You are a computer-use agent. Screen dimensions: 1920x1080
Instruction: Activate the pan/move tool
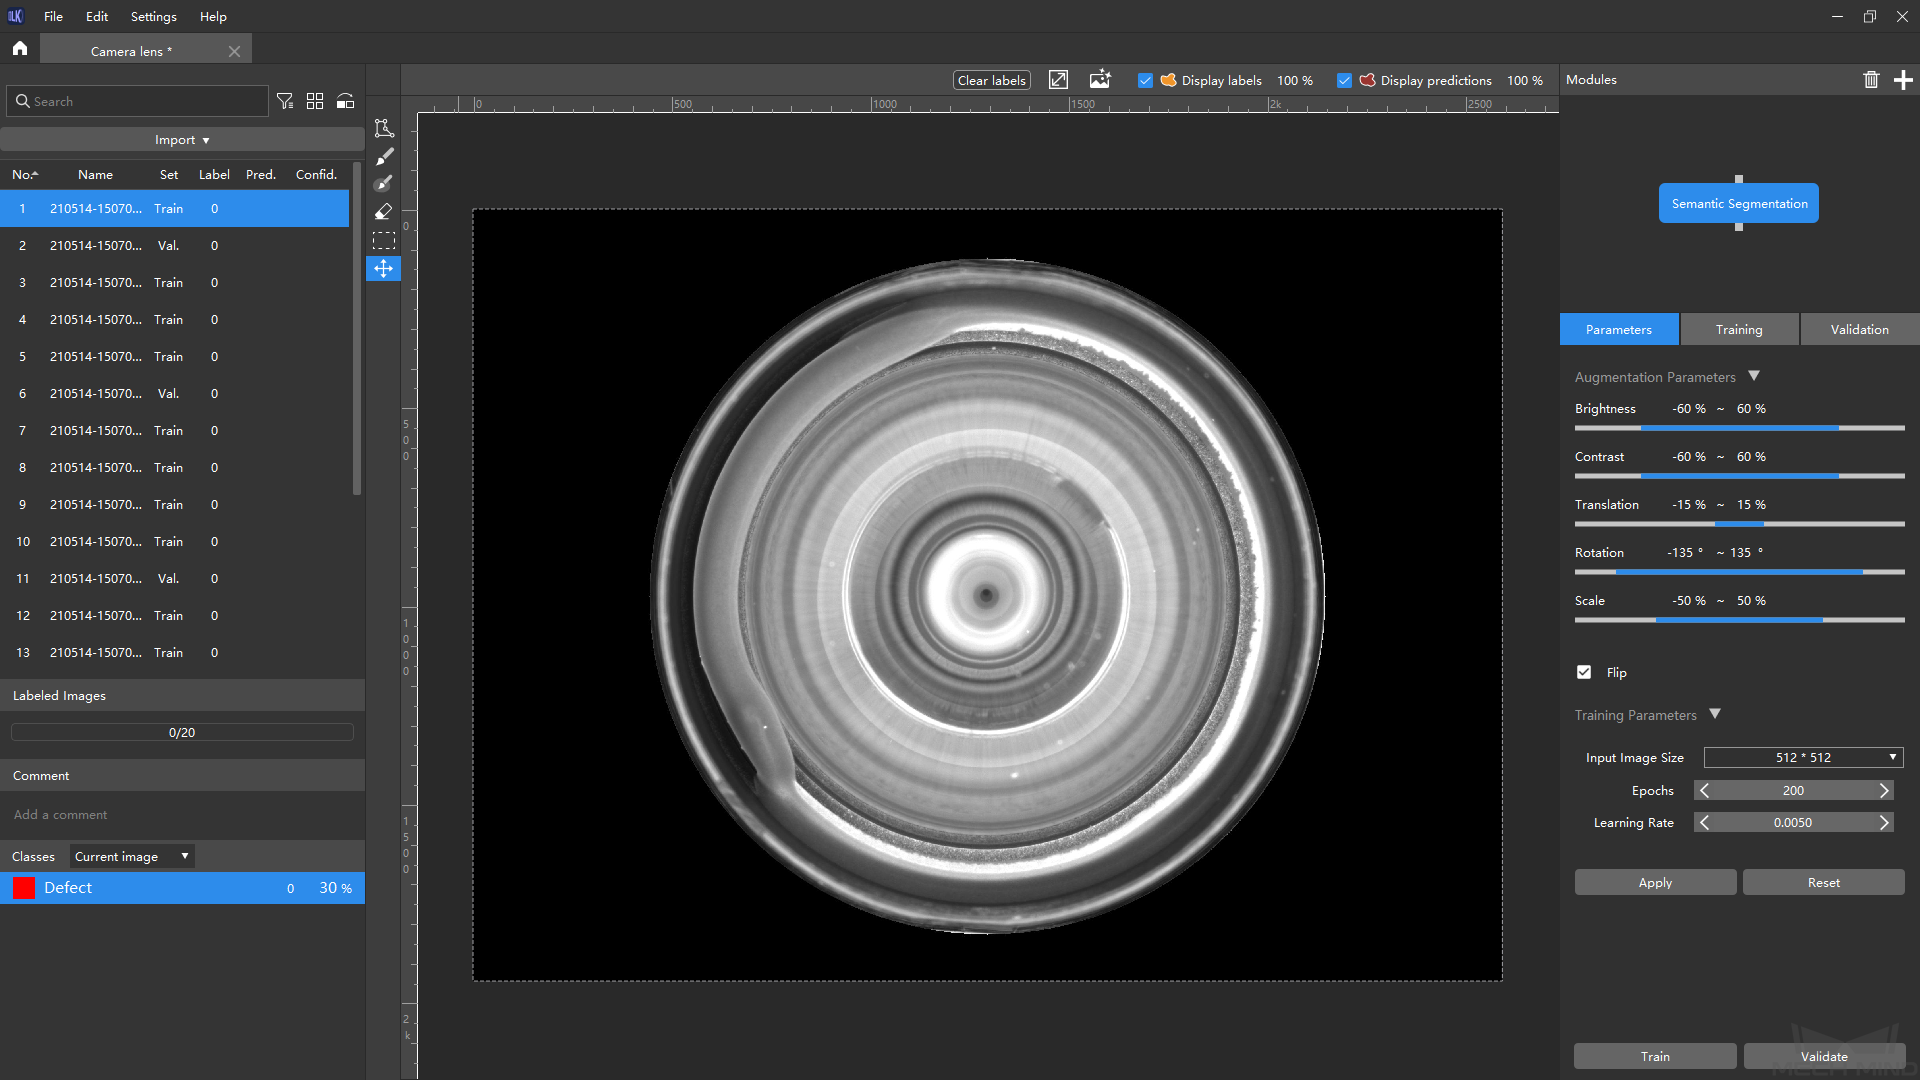coord(384,268)
